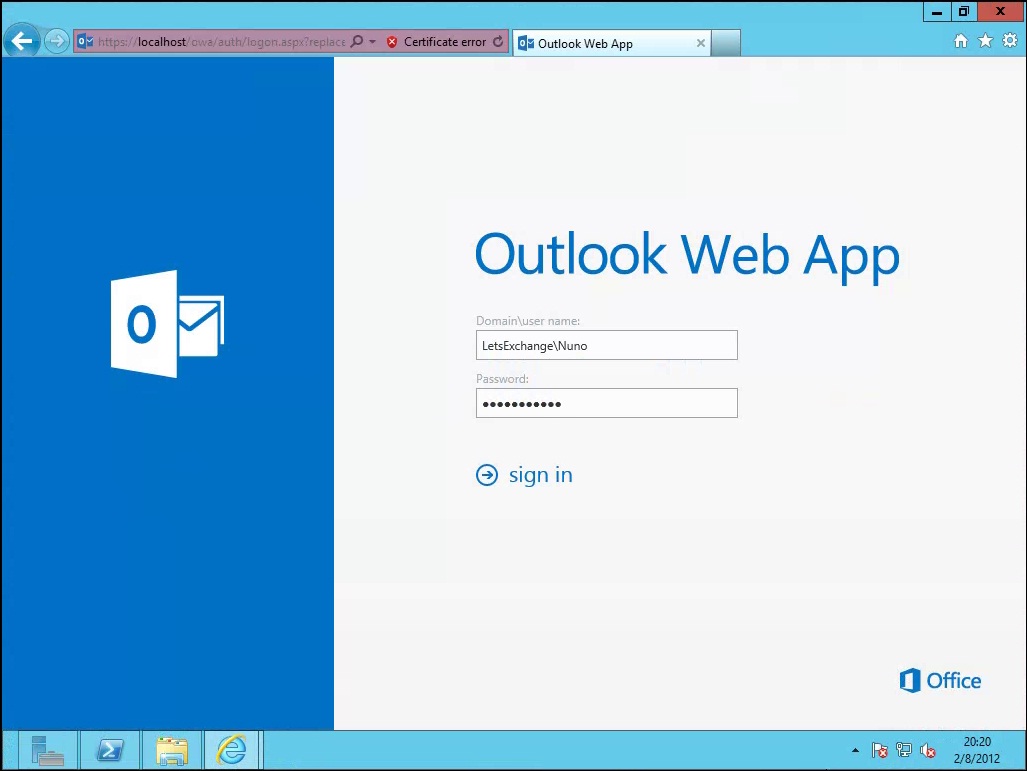This screenshot has height=771, width=1027.
Task: Click the Home icon in the browser toolbar
Action: pos(961,41)
